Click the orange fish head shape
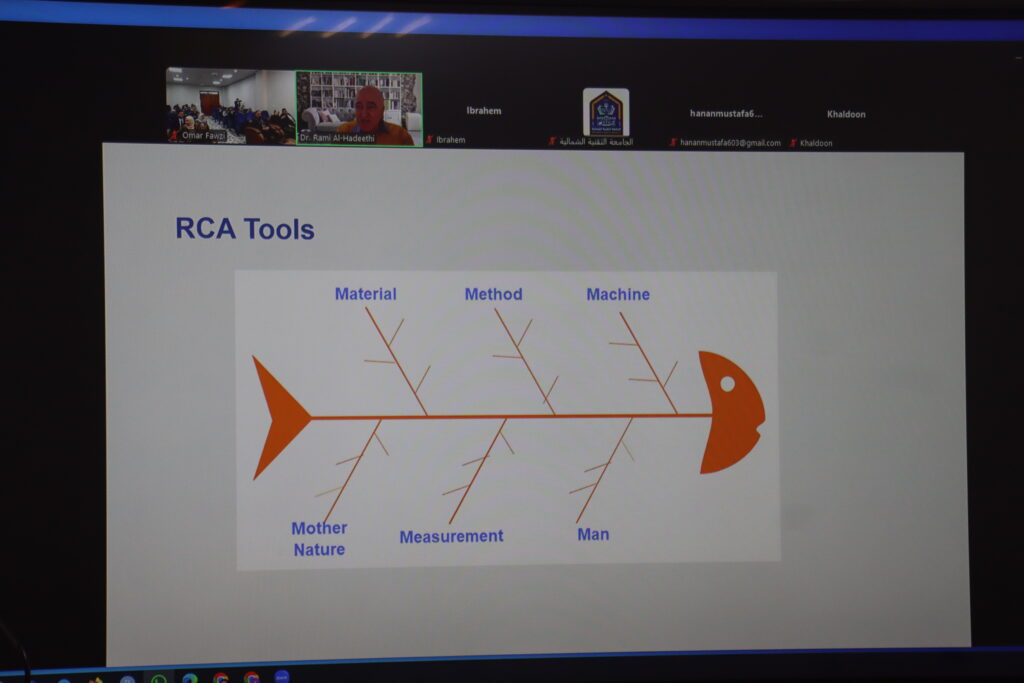Image resolution: width=1024 pixels, height=683 pixels. [x=730, y=412]
